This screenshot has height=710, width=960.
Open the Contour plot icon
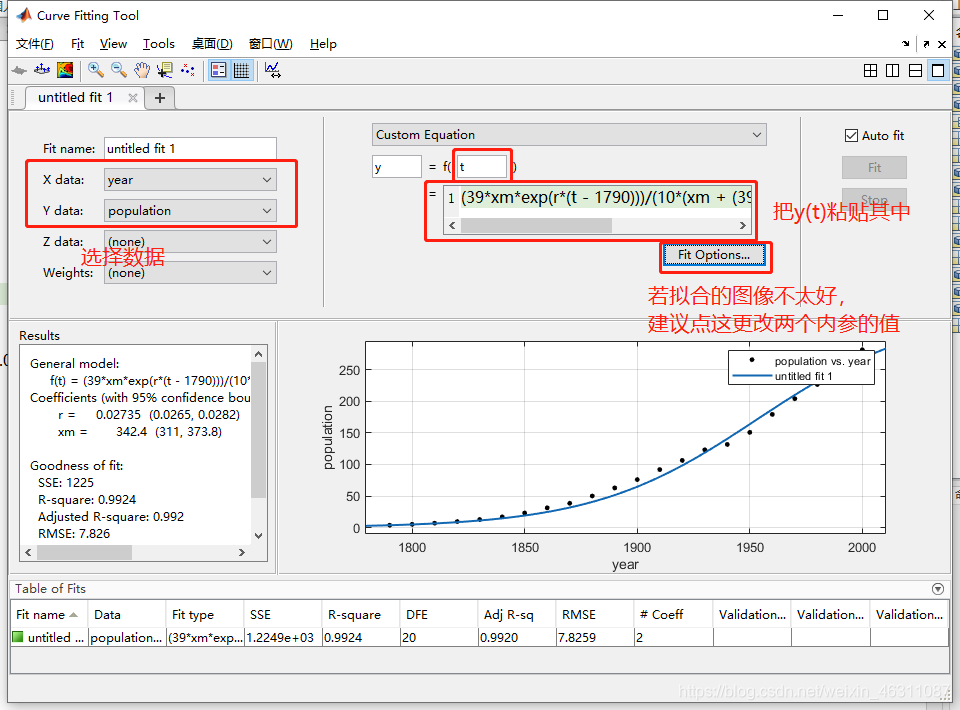tap(65, 70)
